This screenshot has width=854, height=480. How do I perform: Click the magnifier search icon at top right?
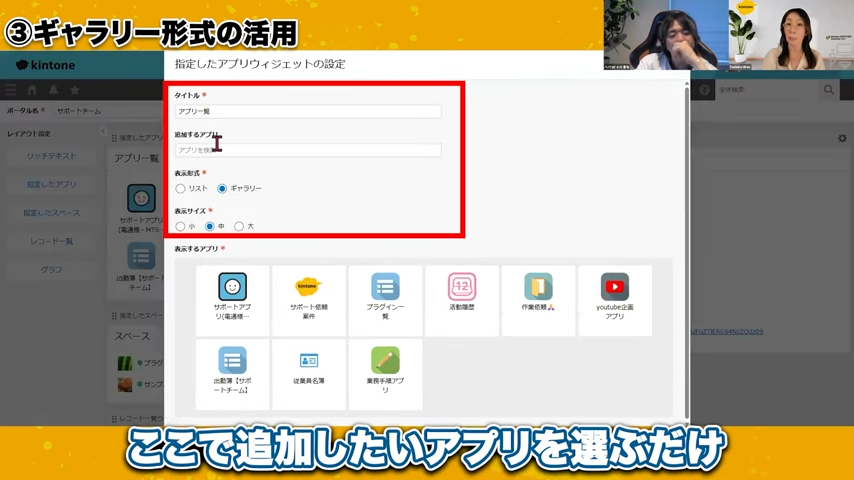click(x=828, y=90)
